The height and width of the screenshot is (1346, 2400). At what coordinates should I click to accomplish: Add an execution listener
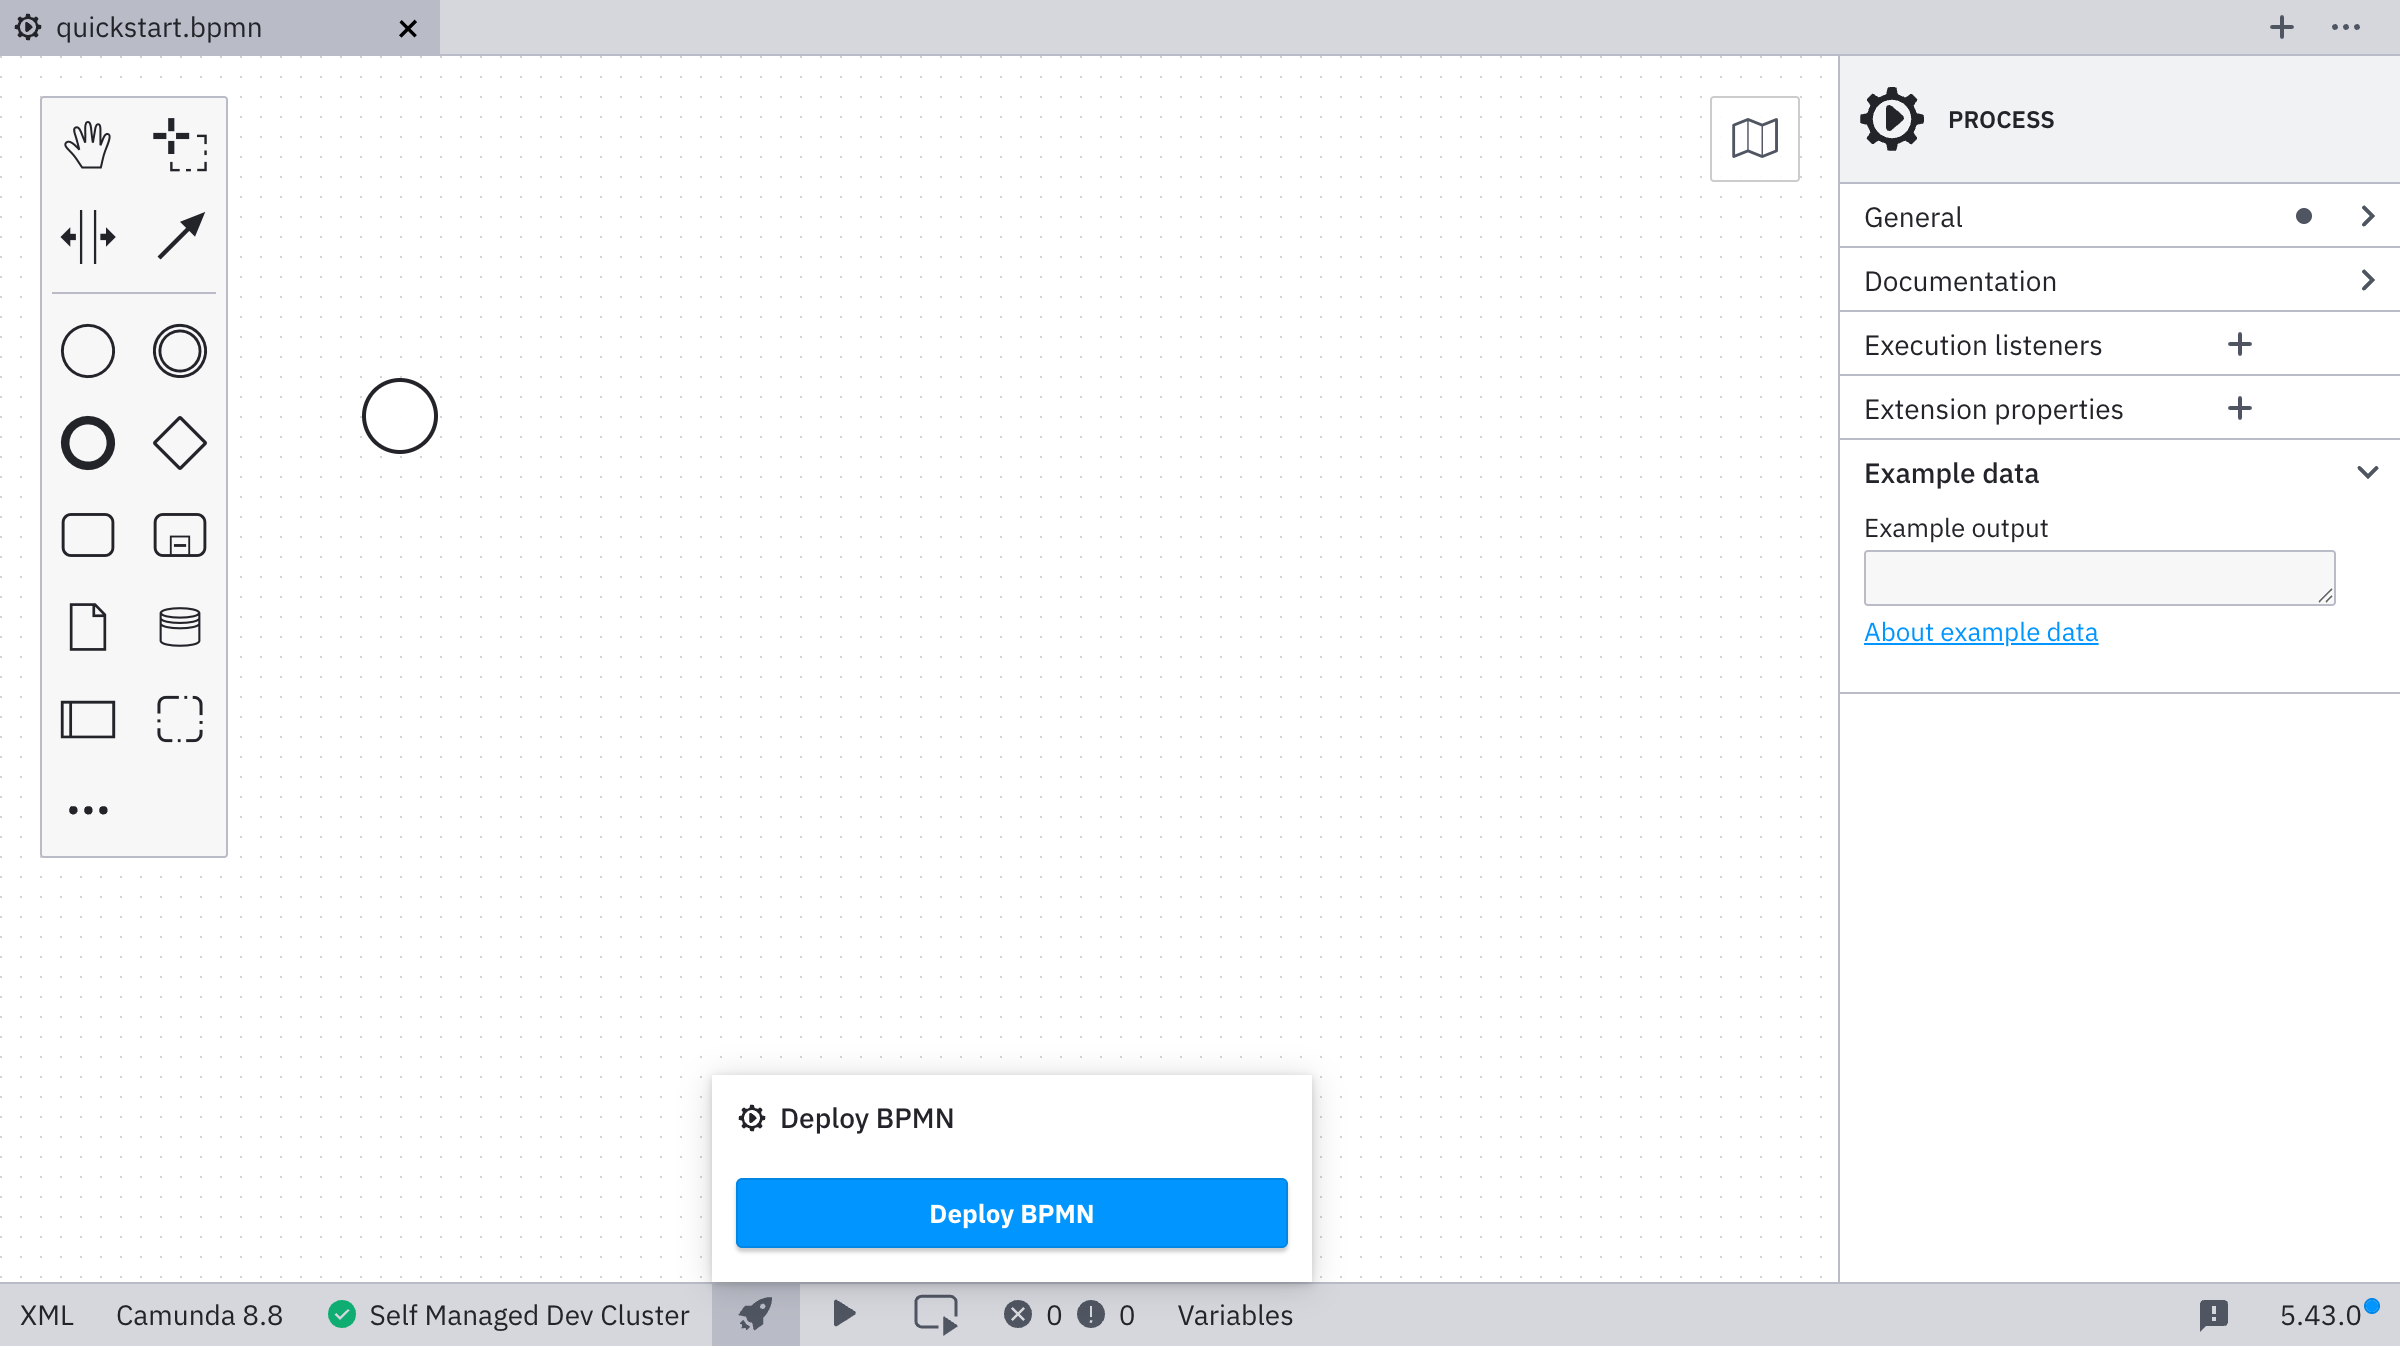pyautogui.click(x=2239, y=345)
